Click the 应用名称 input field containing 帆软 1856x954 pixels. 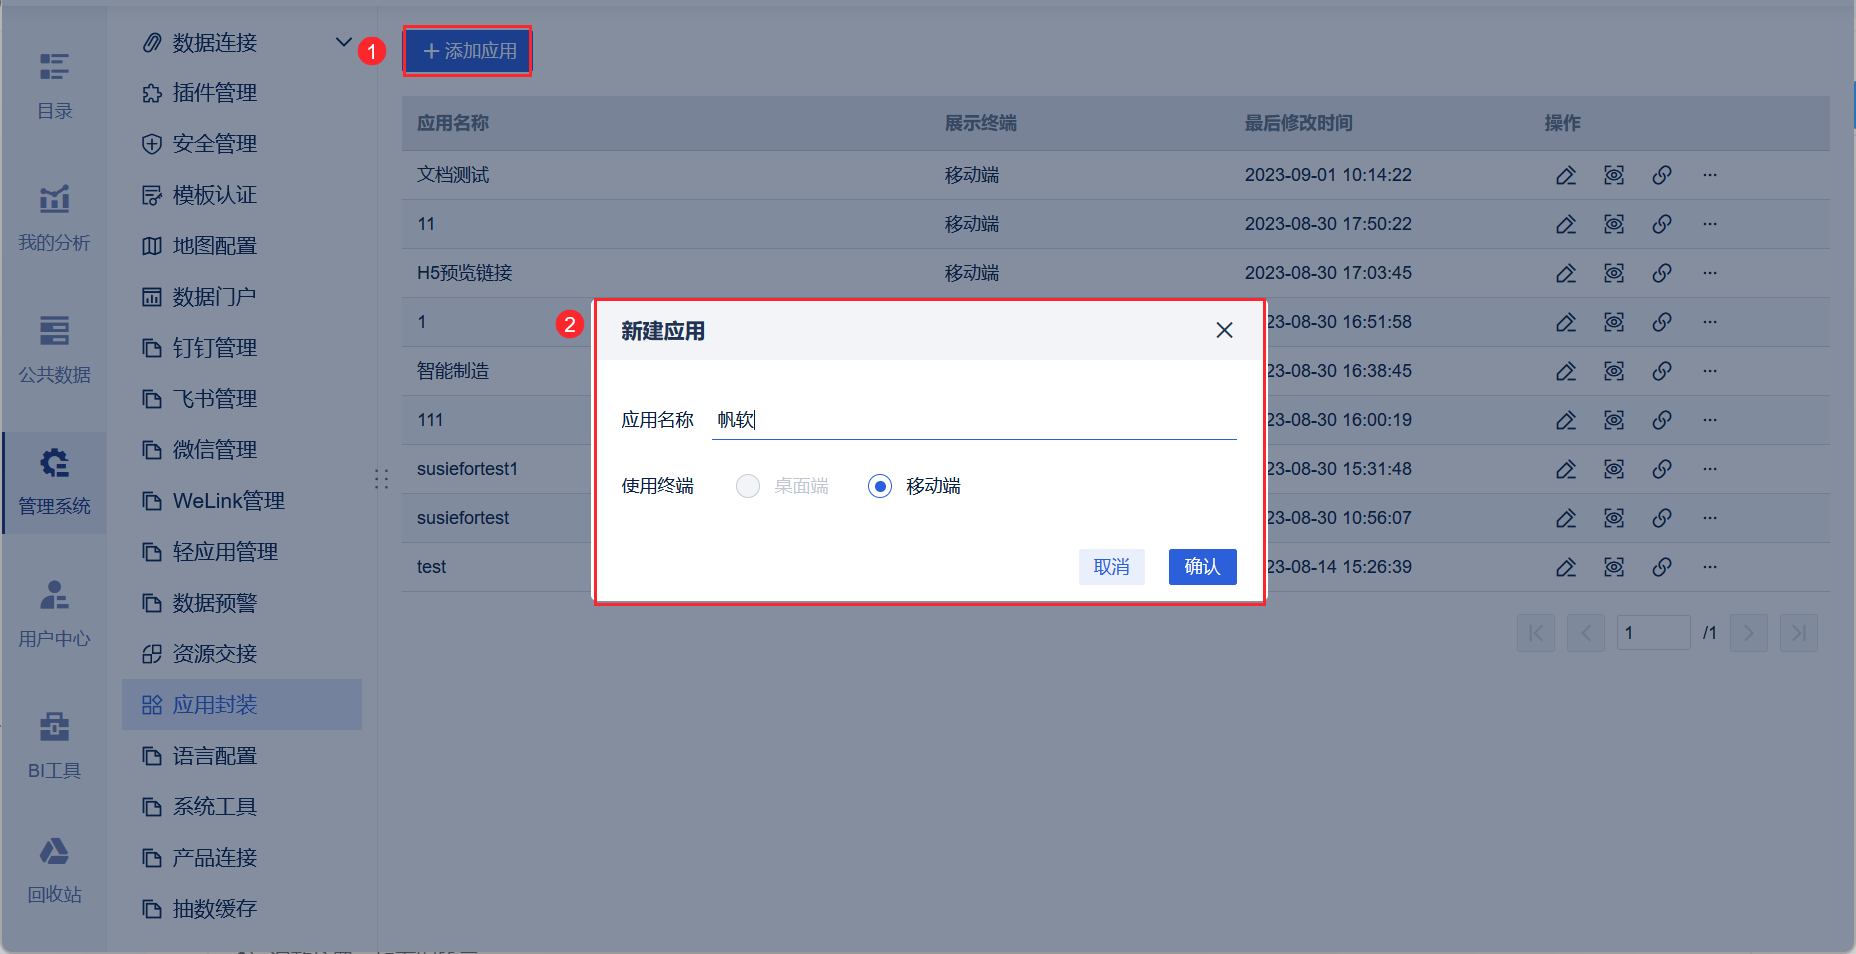pos(974,420)
